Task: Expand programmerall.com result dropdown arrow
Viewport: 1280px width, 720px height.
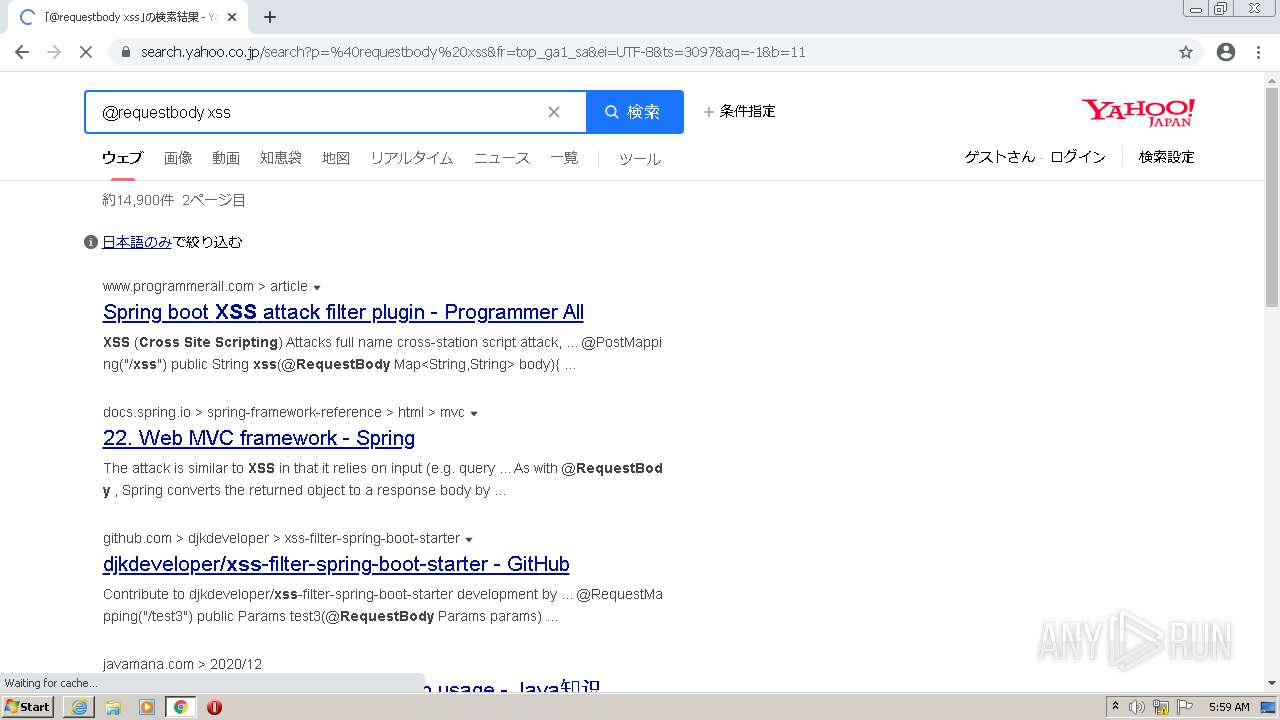Action: (x=317, y=288)
